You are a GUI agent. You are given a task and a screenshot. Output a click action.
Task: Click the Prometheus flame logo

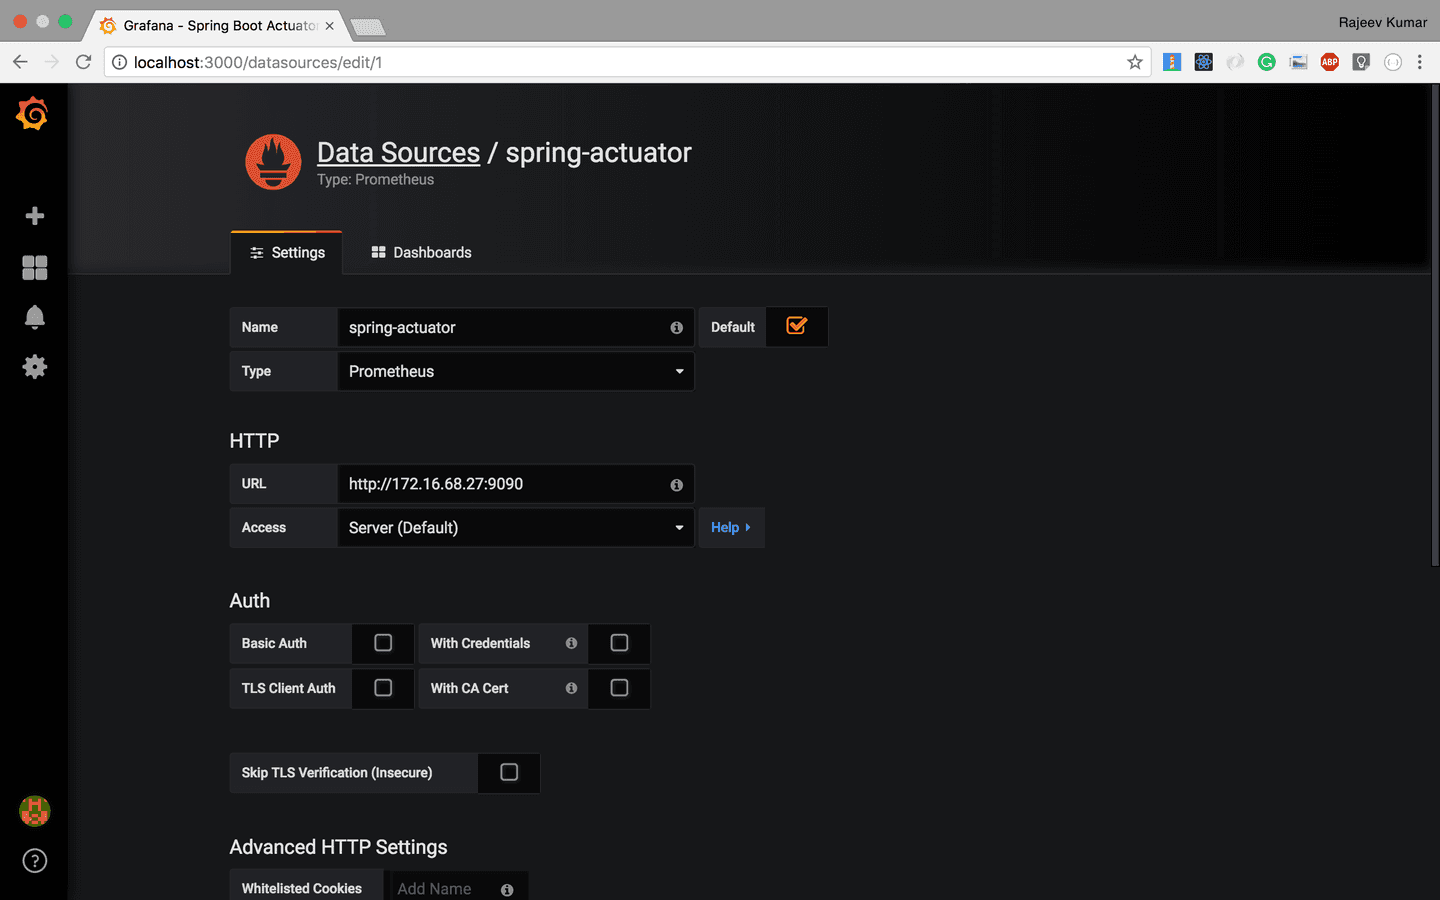[273, 162]
